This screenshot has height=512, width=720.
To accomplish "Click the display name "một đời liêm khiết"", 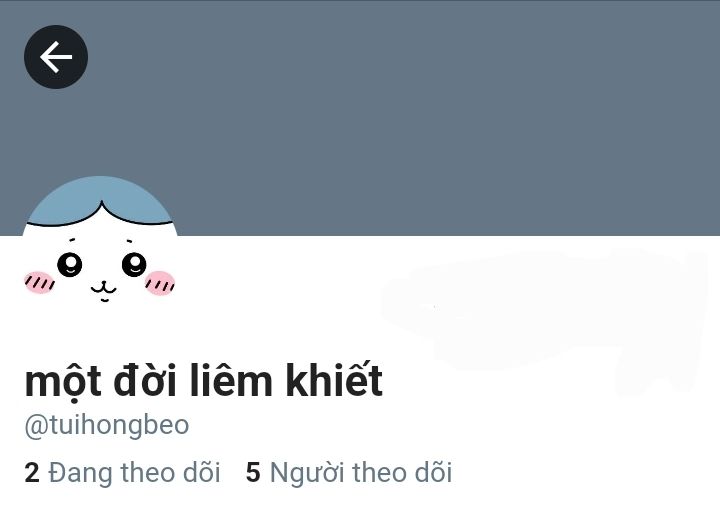I will pyautogui.click(x=203, y=380).
